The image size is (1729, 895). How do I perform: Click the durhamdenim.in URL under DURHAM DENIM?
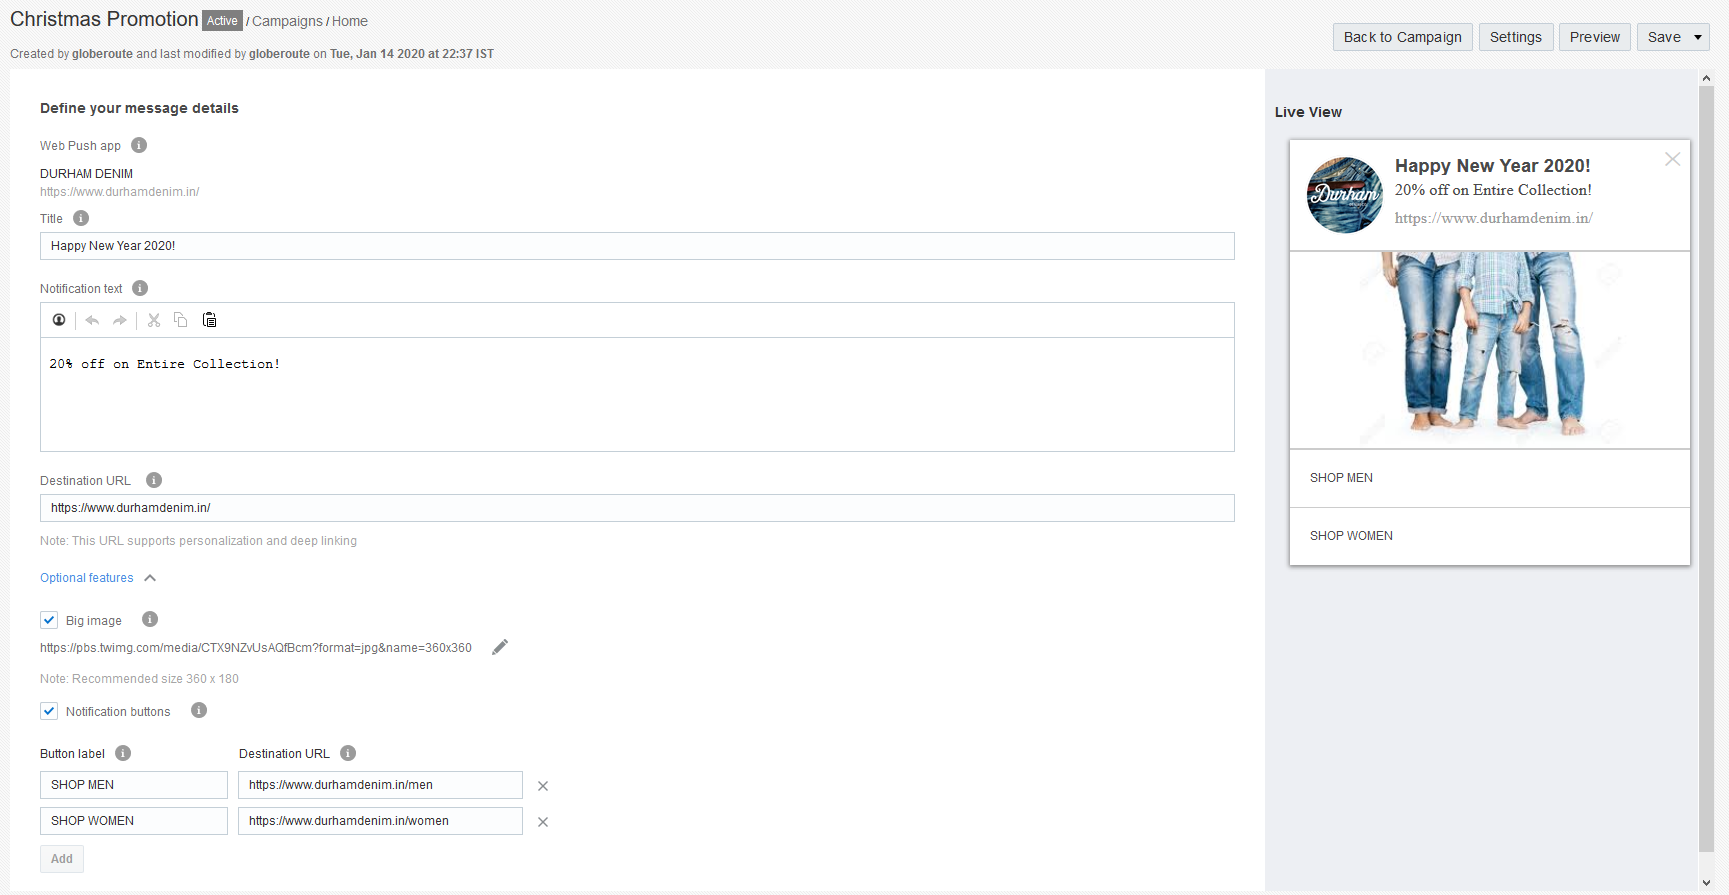pyautogui.click(x=119, y=192)
